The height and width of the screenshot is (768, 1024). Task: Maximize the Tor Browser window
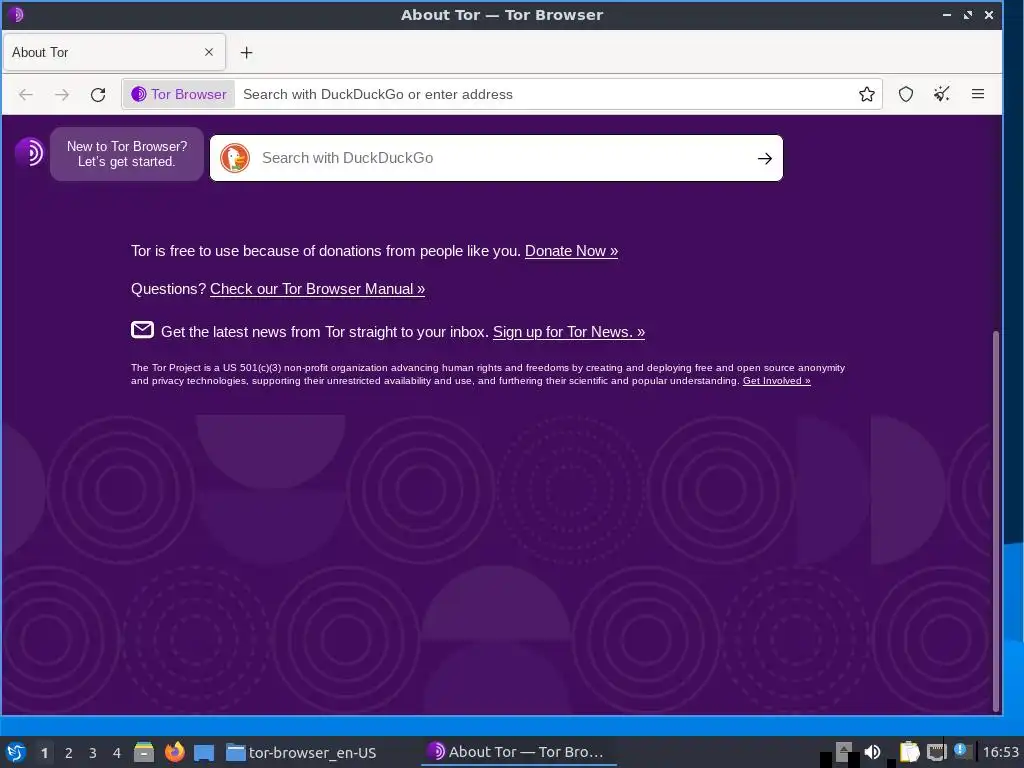968,15
